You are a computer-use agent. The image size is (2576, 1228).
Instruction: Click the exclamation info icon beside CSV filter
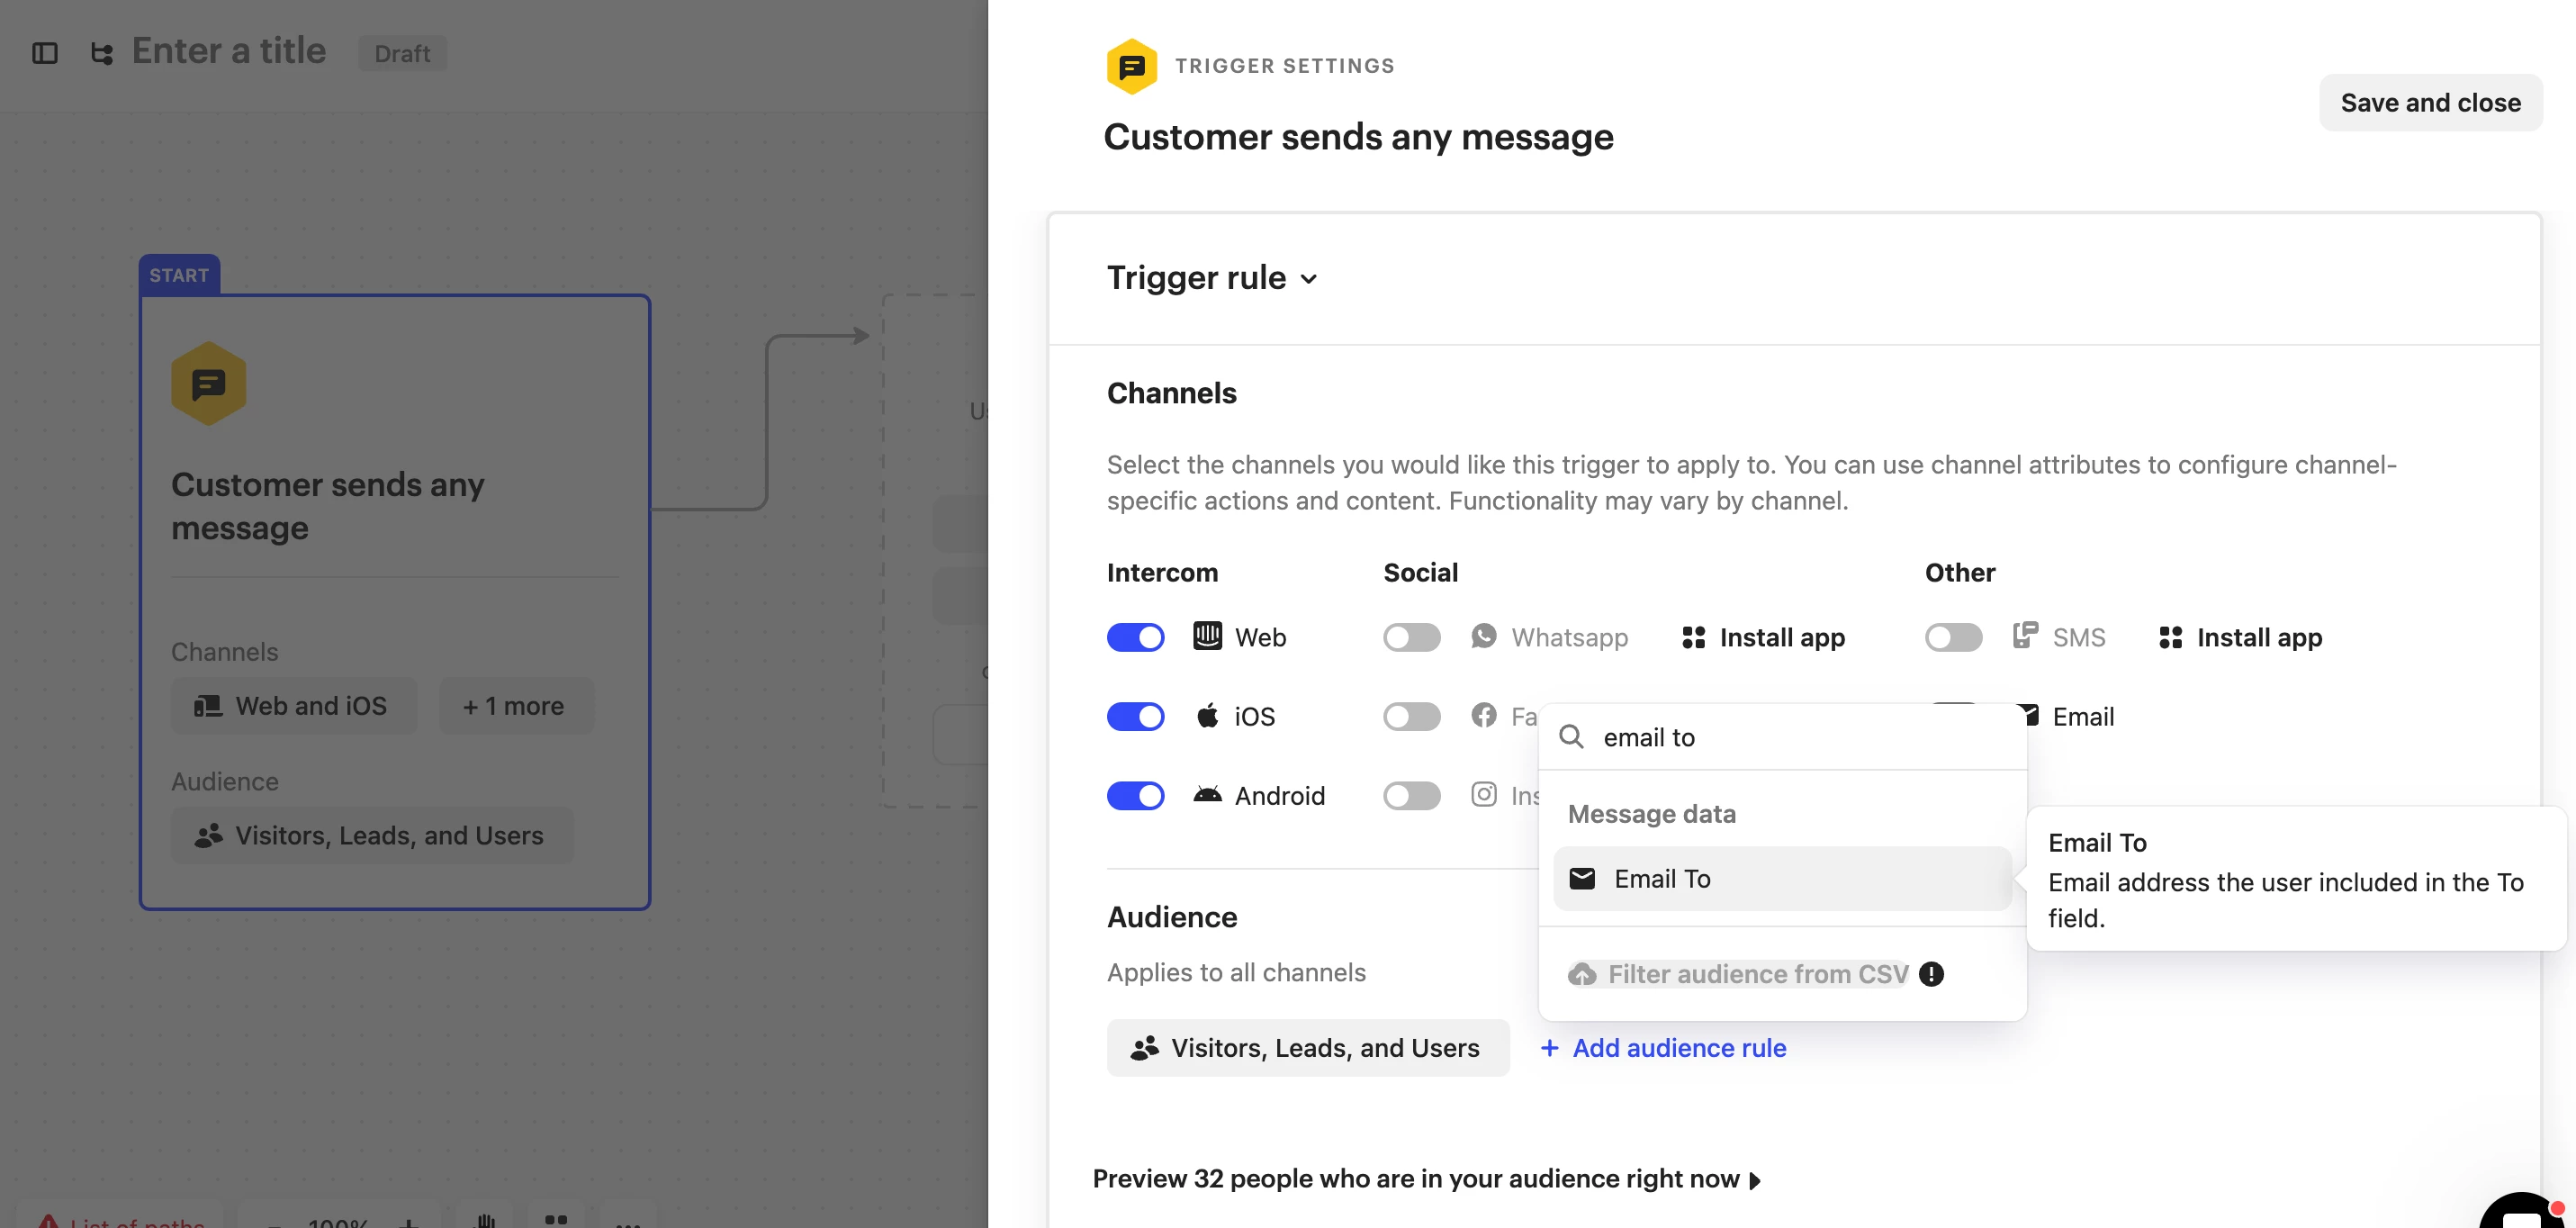pyautogui.click(x=1931, y=974)
